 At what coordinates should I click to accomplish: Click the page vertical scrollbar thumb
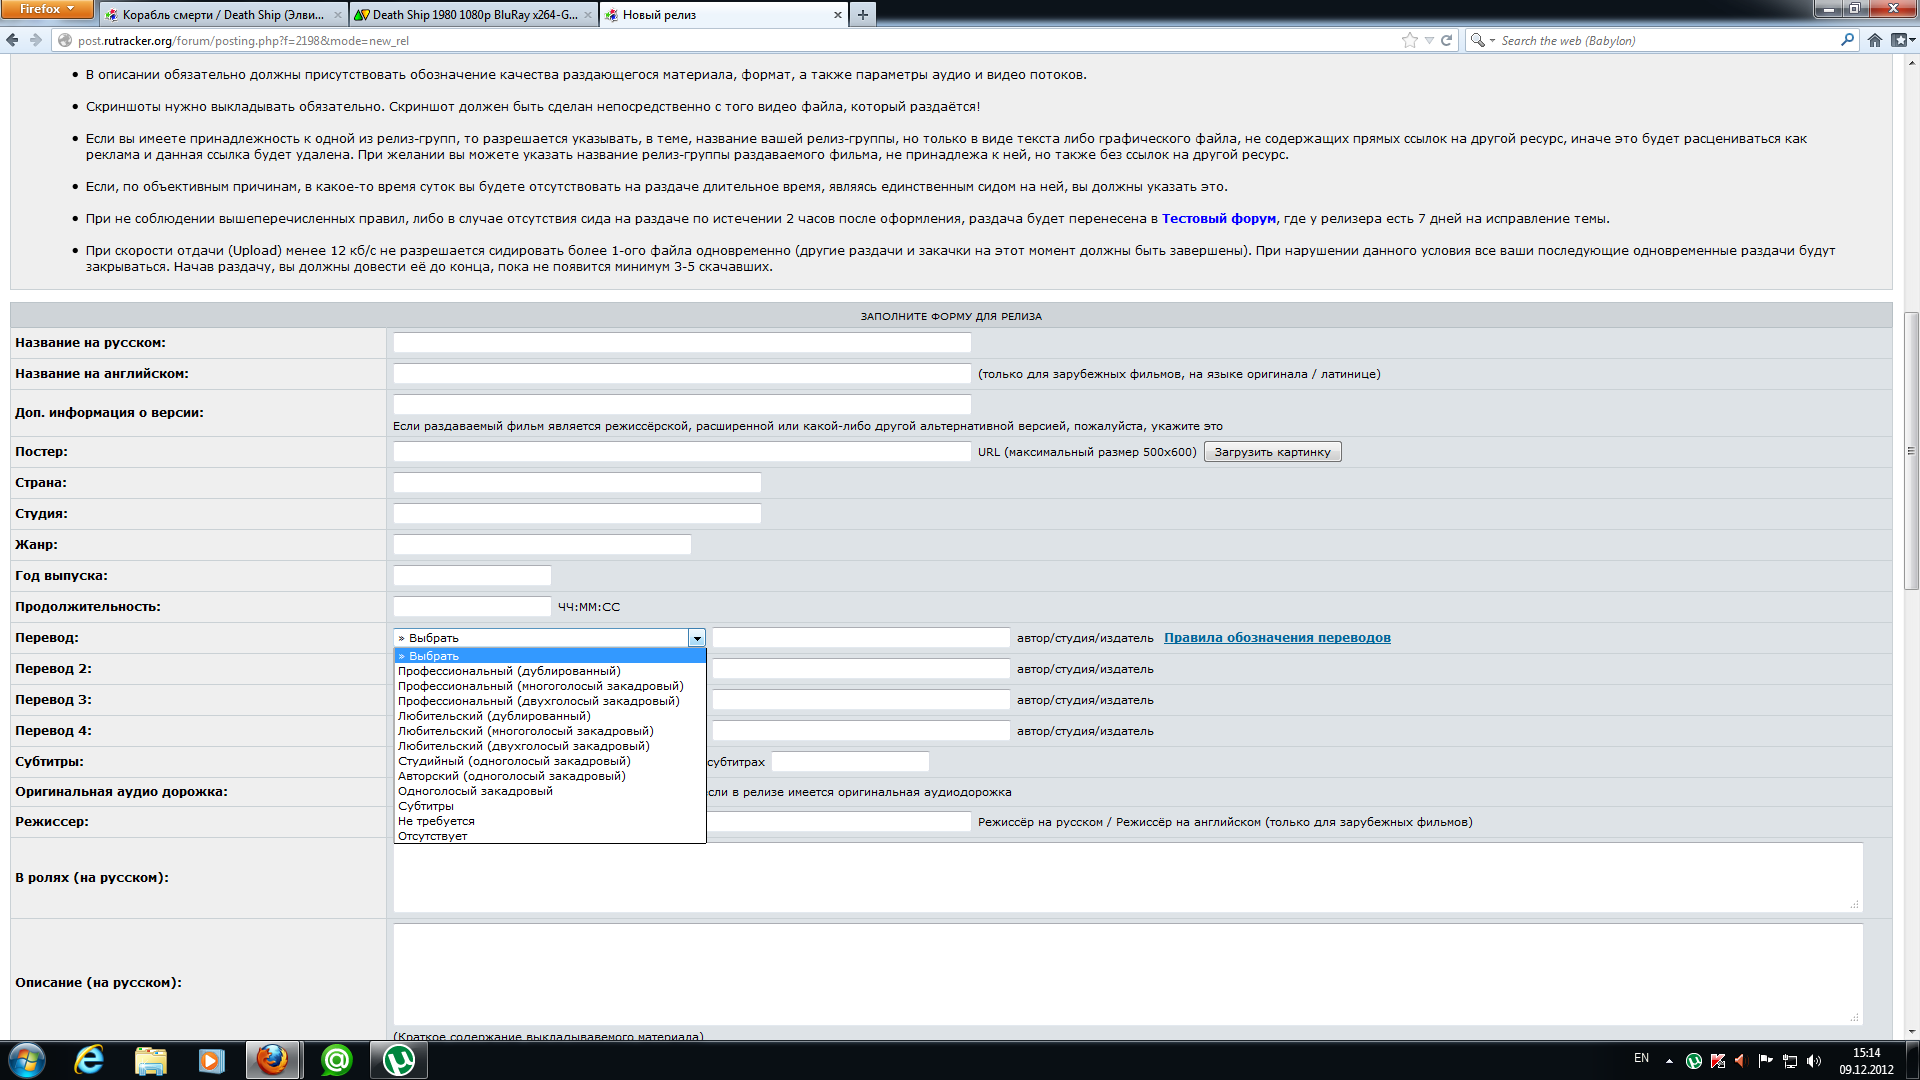(x=1911, y=450)
